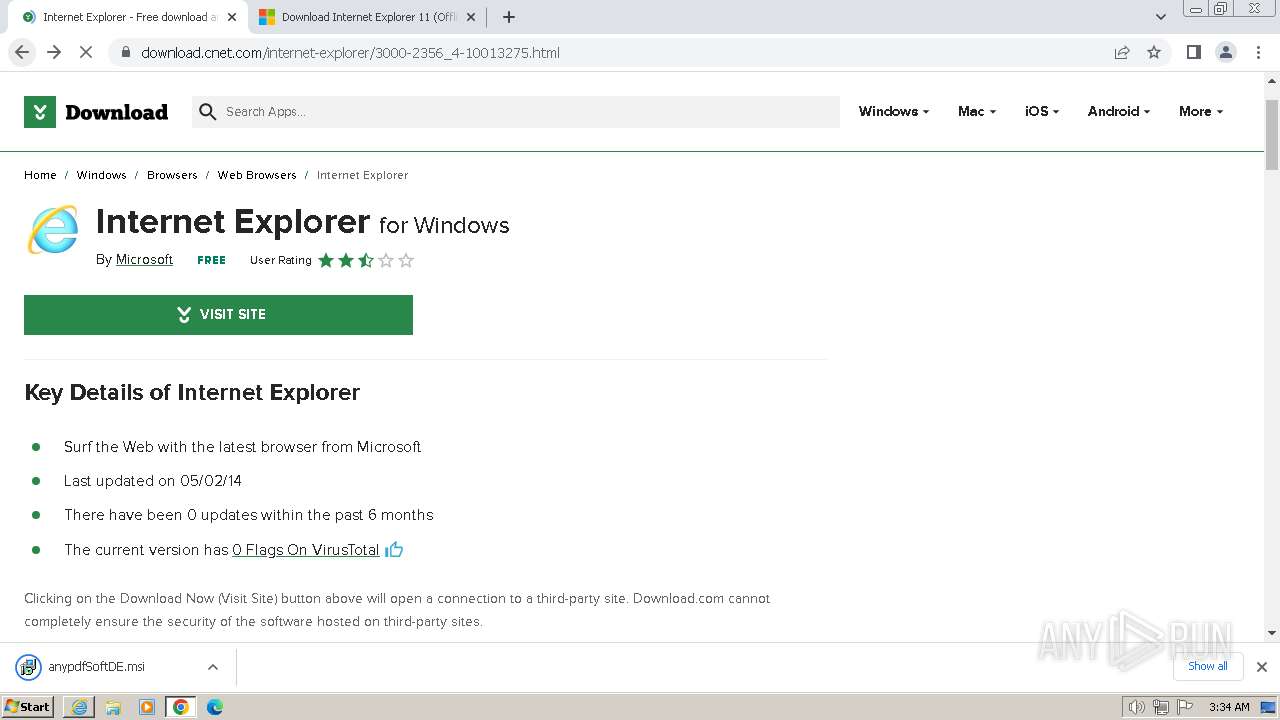Click the Download.com logo
Viewport: 1280px width, 720px height.
(96, 112)
